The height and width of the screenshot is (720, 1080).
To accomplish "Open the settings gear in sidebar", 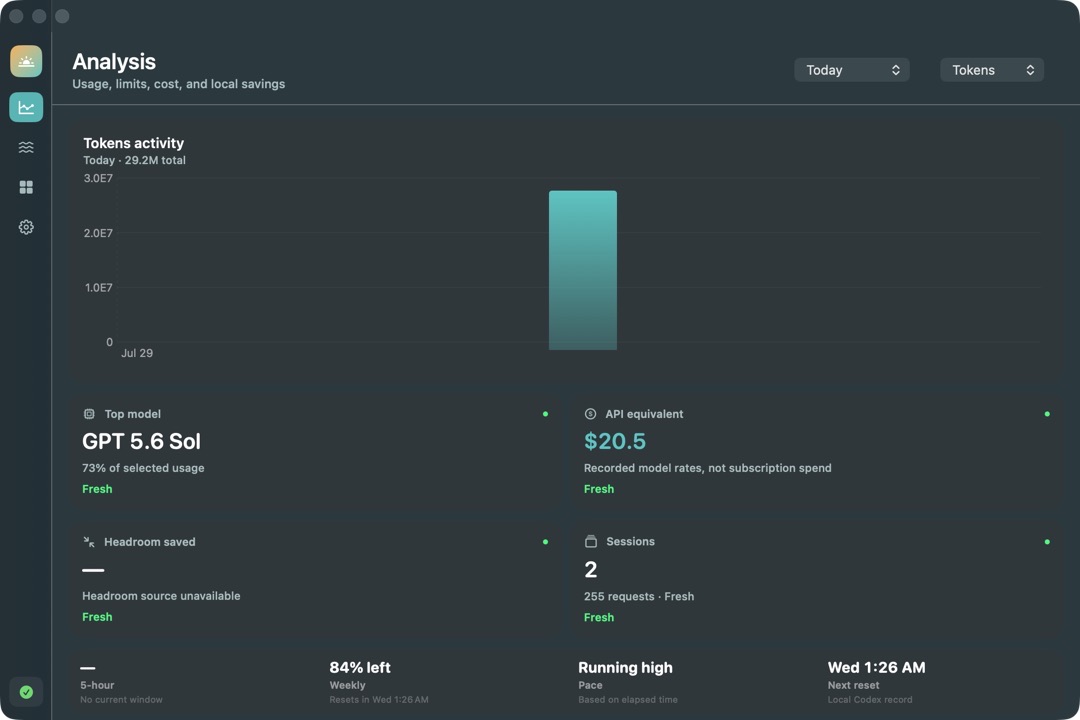I will click(26, 227).
